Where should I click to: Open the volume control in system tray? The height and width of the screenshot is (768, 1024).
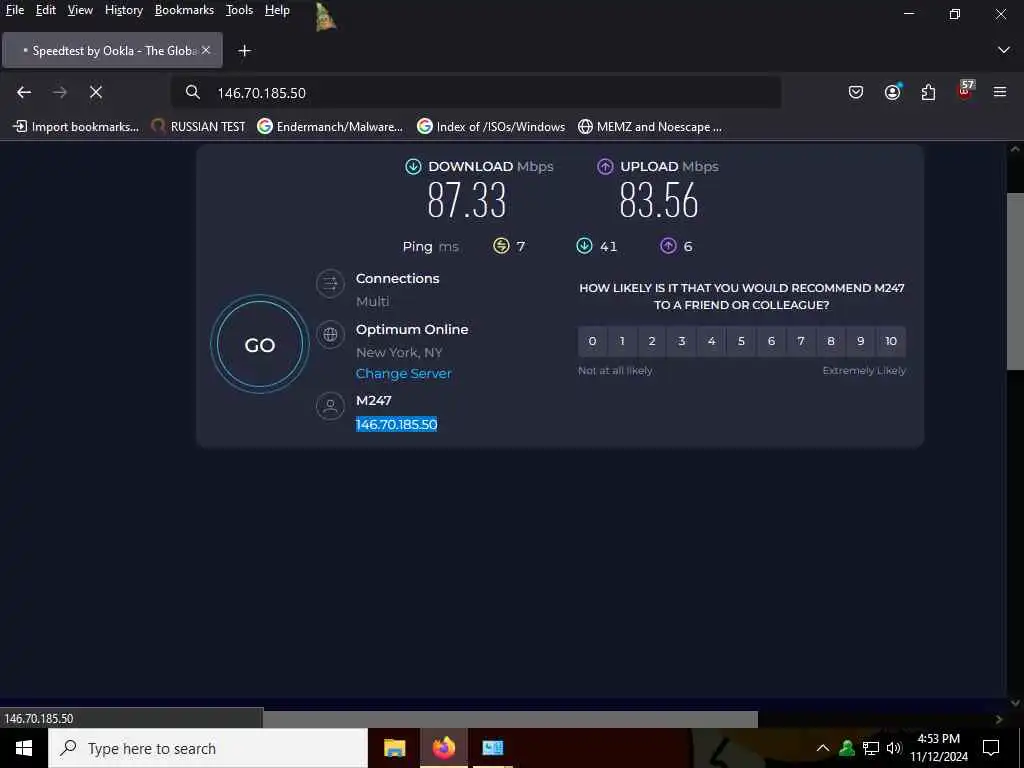(x=894, y=748)
